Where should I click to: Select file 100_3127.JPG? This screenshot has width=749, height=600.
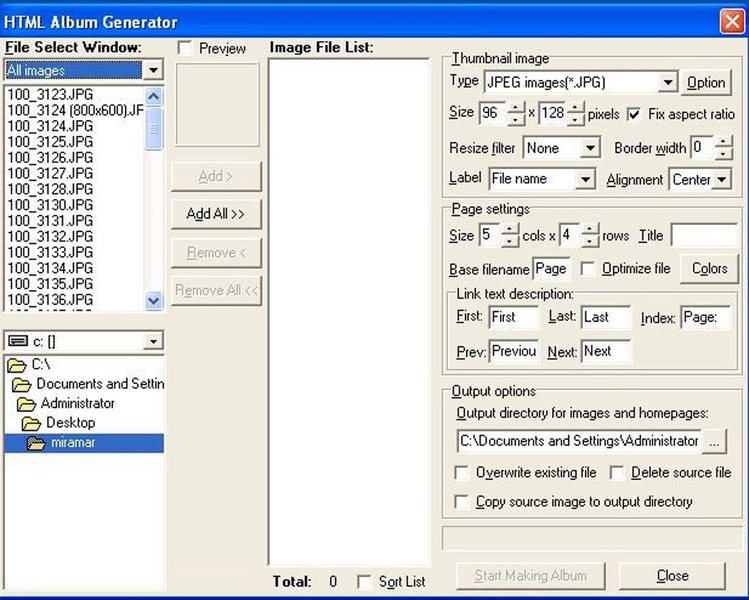pyautogui.click(x=50, y=173)
